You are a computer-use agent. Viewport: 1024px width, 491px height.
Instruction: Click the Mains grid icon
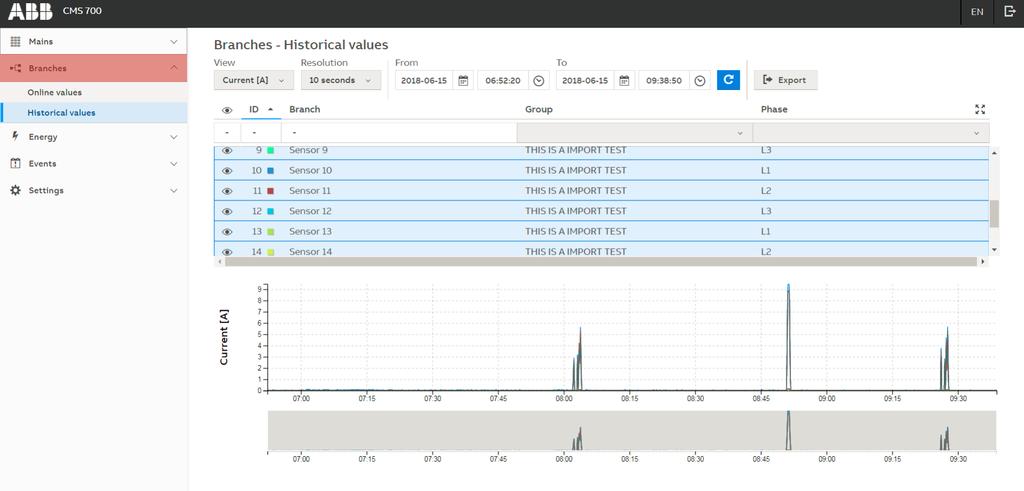(16, 41)
